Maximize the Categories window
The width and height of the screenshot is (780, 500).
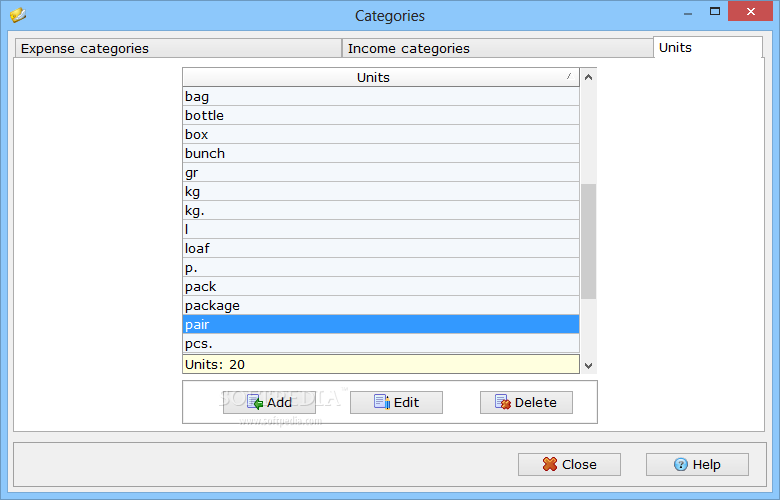click(715, 11)
